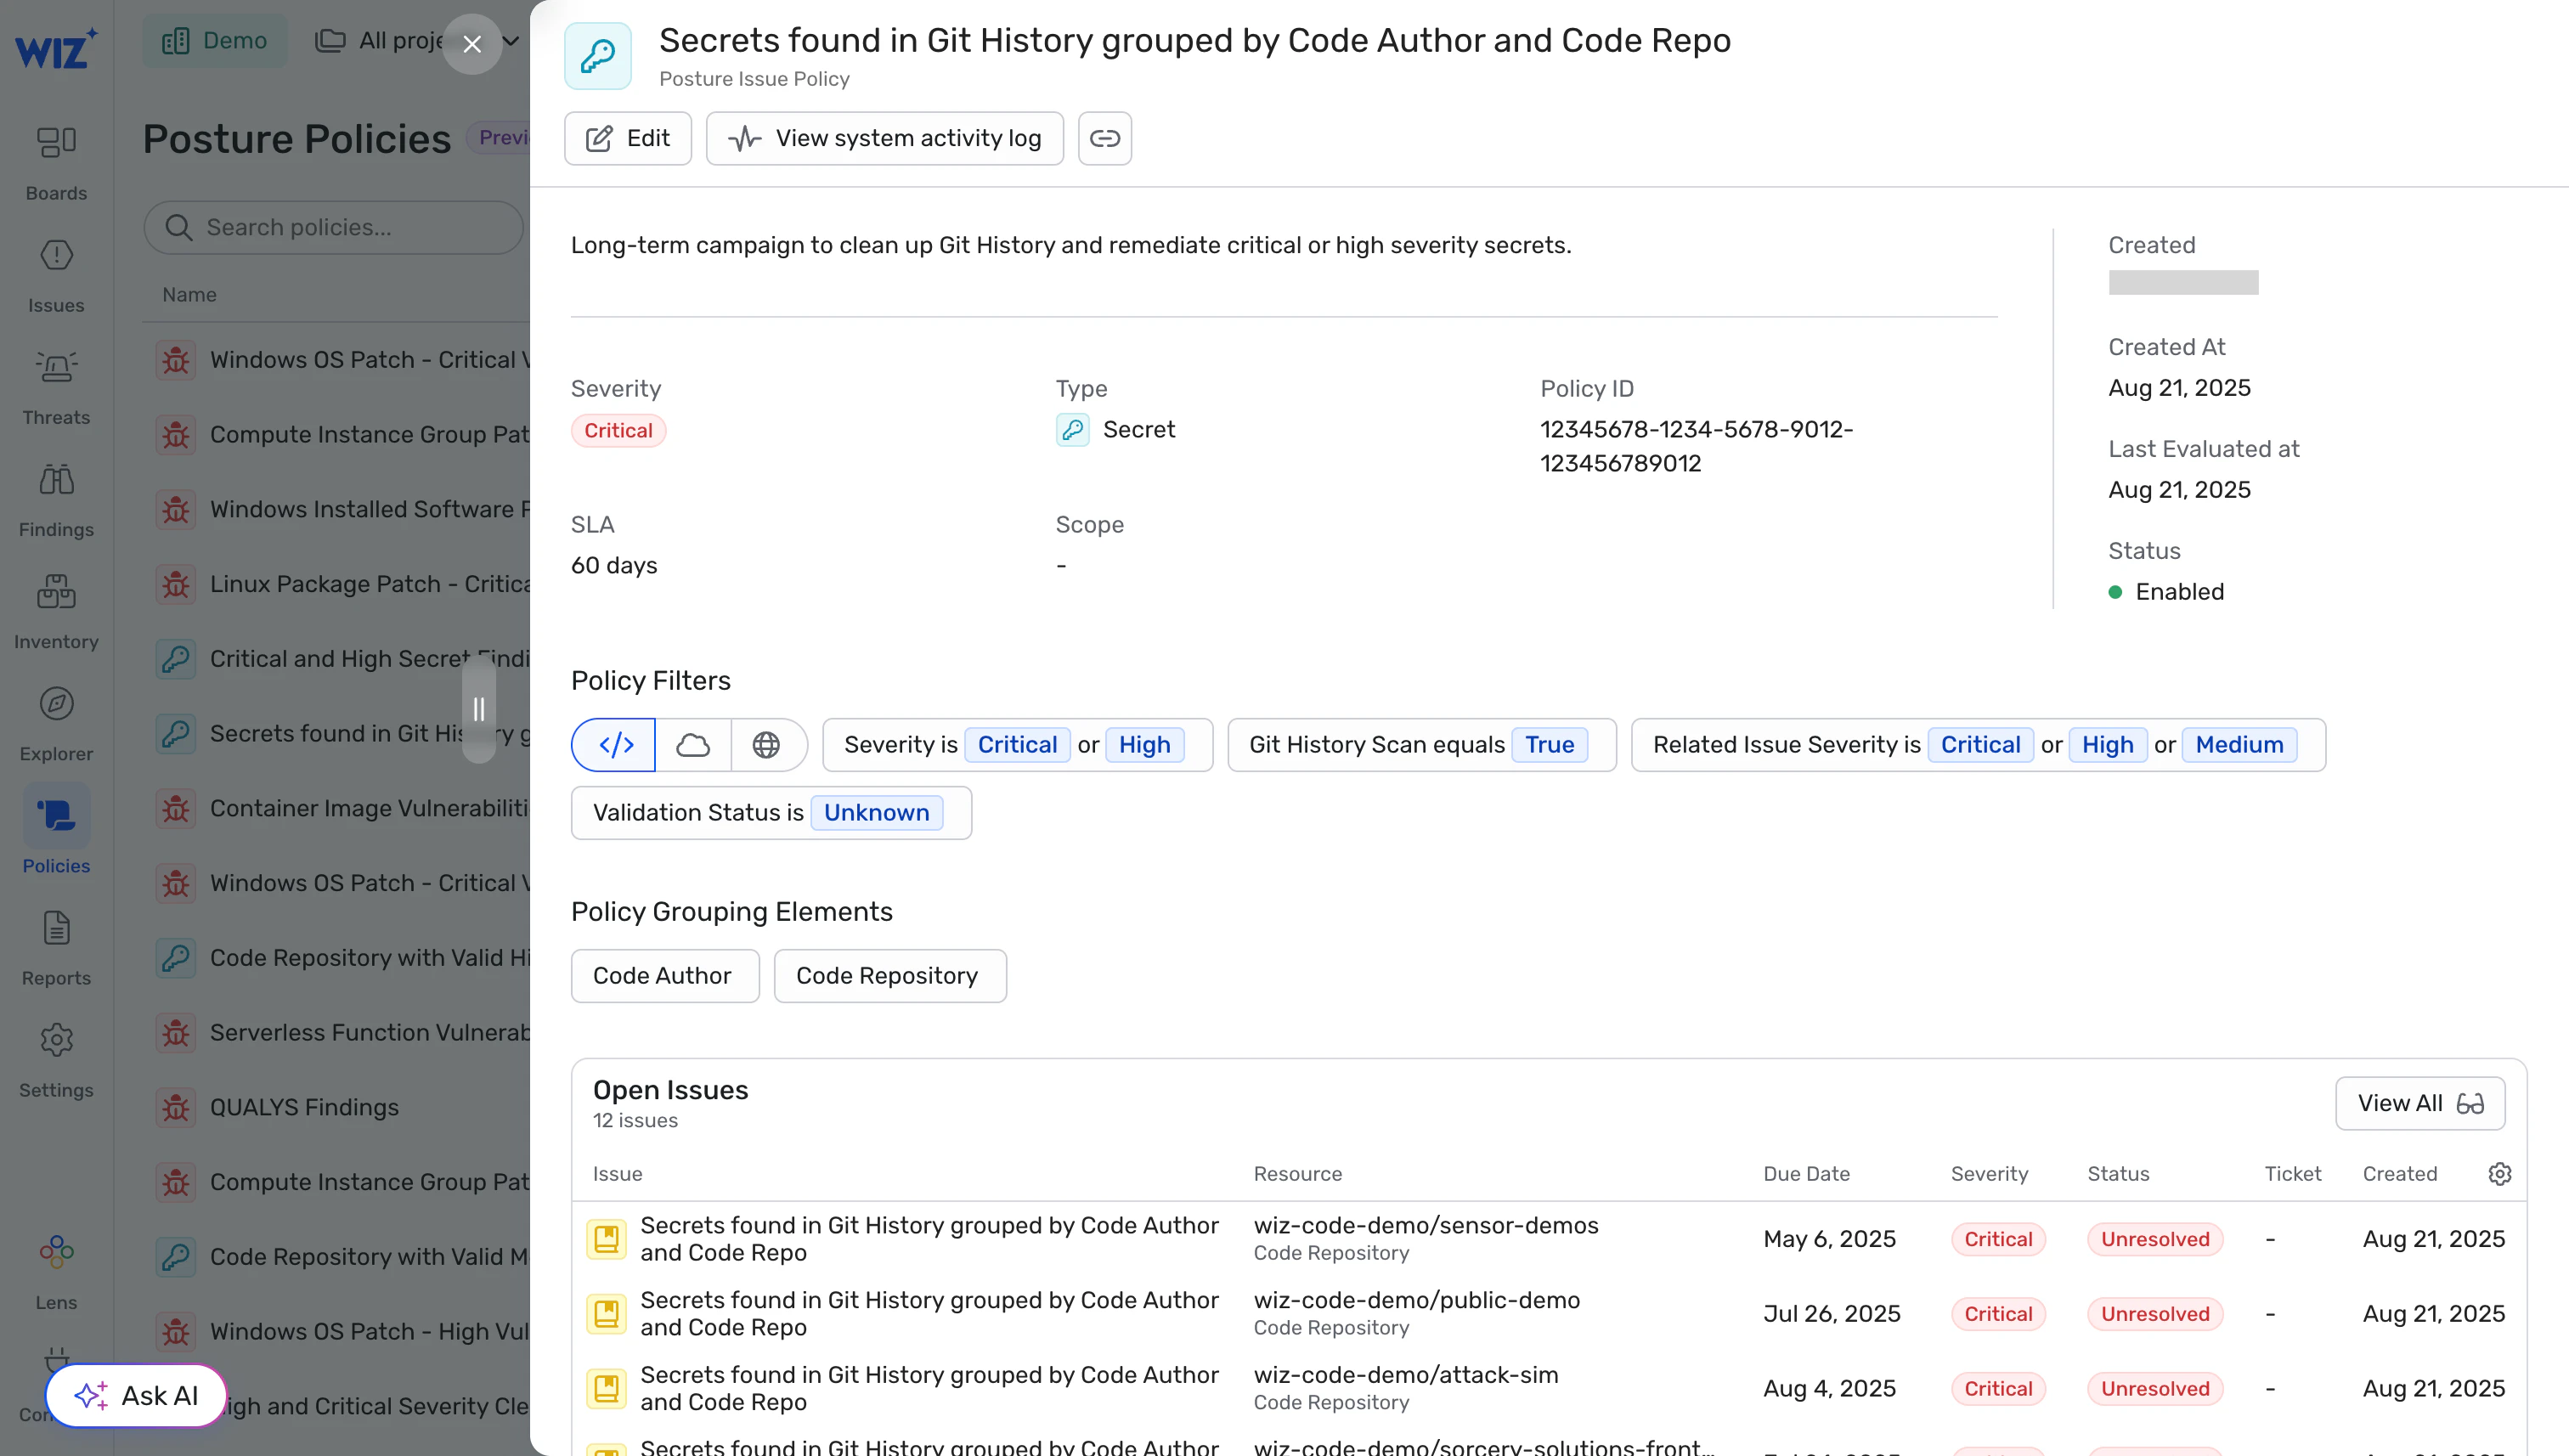This screenshot has height=1456, width=2569.
Task: Open wiz-code-demo/attack-sim resource
Action: click(x=1406, y=1375)
